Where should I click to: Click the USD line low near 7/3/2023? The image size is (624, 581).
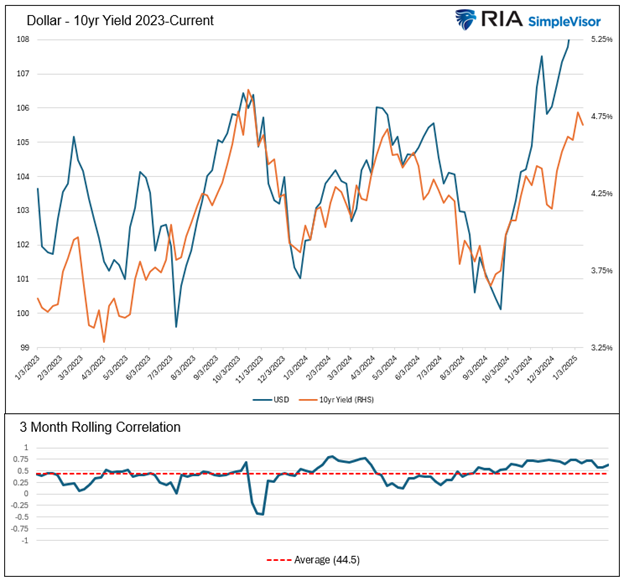pos(176,327)
